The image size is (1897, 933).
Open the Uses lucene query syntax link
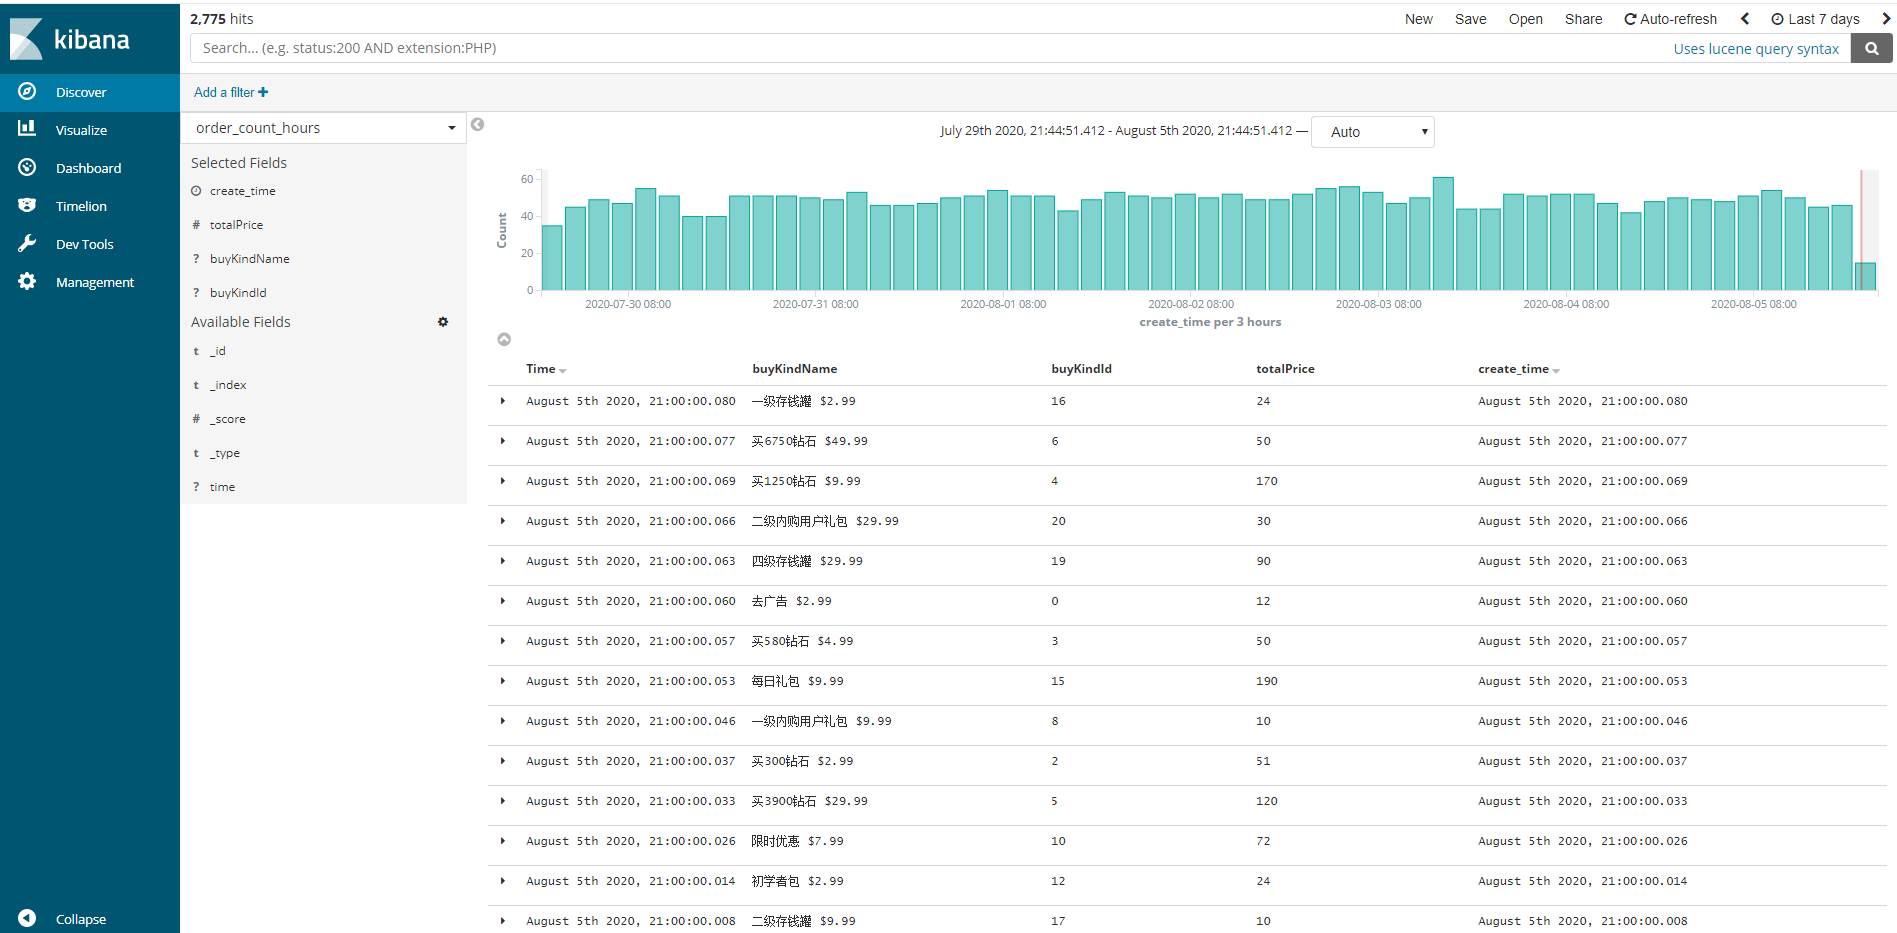1756,49
